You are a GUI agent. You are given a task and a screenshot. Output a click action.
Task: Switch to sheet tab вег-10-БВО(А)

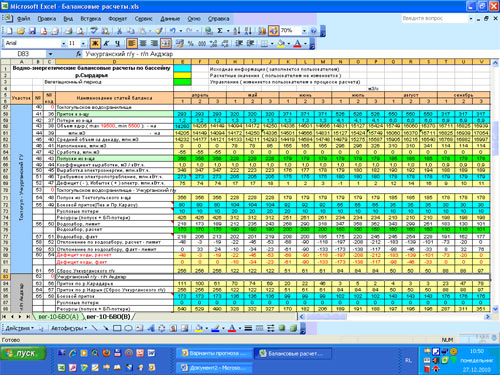[59, 316]
